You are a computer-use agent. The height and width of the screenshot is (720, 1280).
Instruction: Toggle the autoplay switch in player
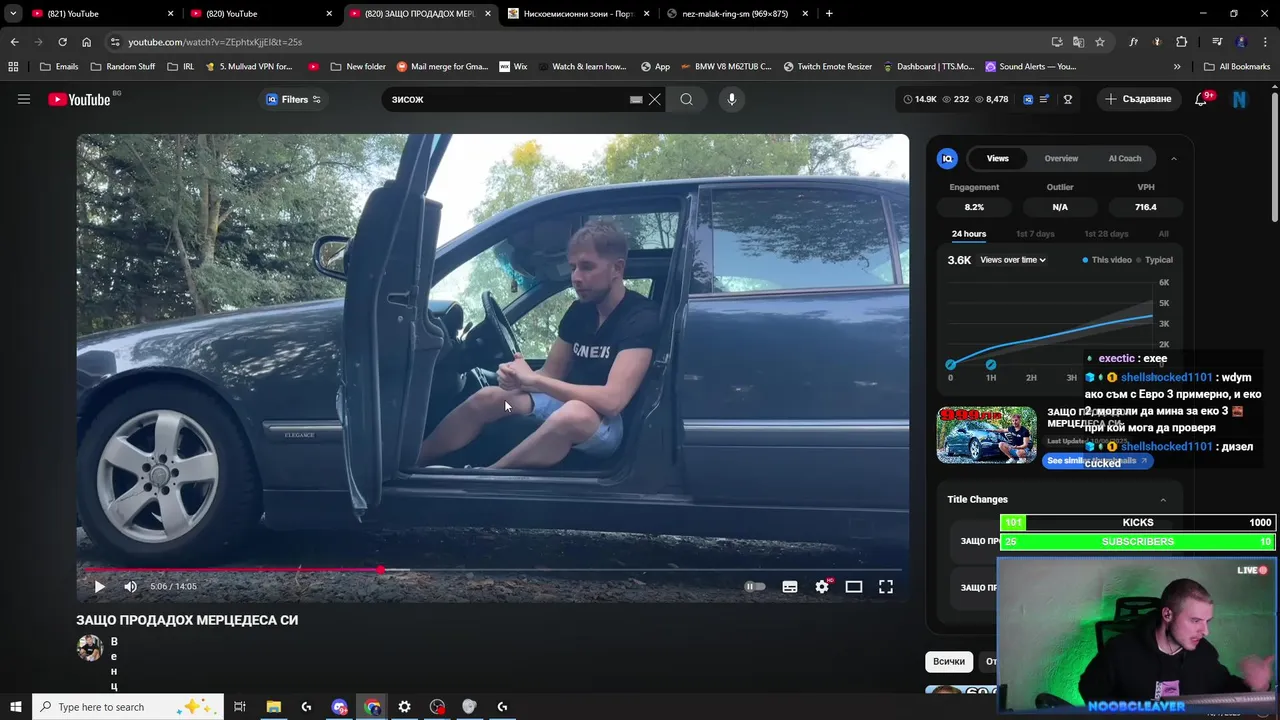755,586
